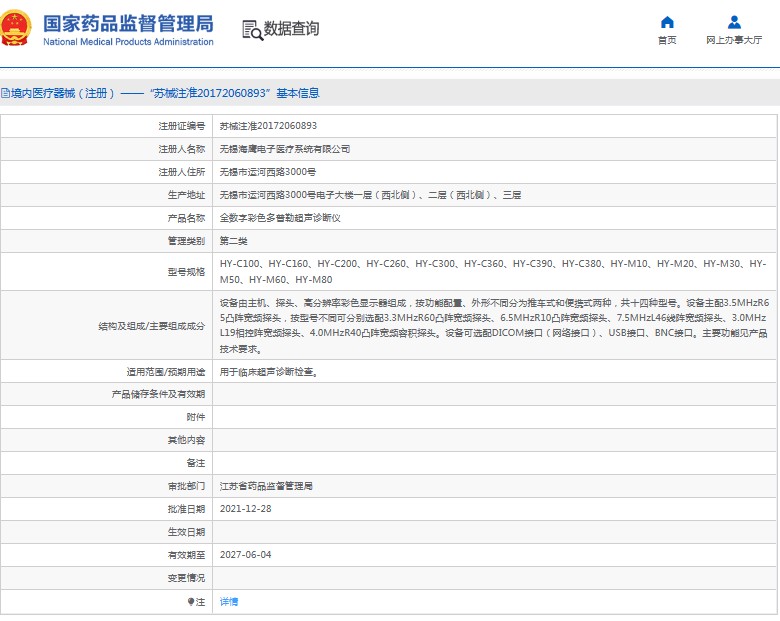Click 国家药品监督管理局 title text
This screenshot has height=621, width=780.
point(128,23)
